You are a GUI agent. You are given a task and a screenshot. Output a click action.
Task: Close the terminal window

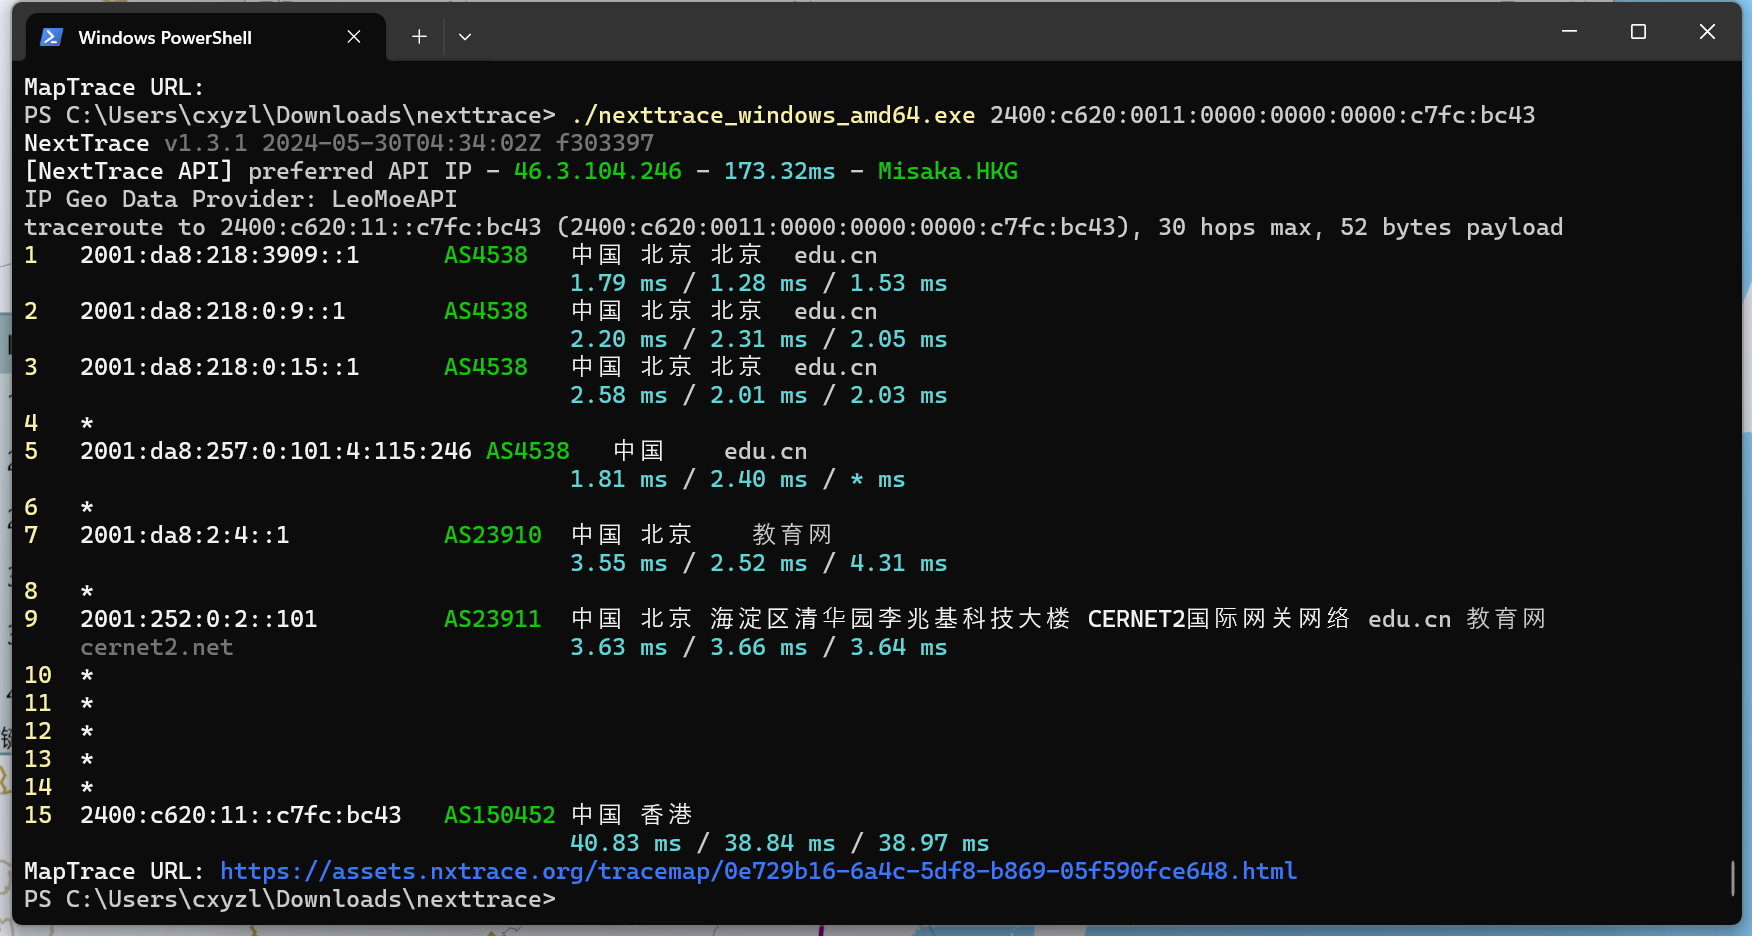(x=1707, y=32)
